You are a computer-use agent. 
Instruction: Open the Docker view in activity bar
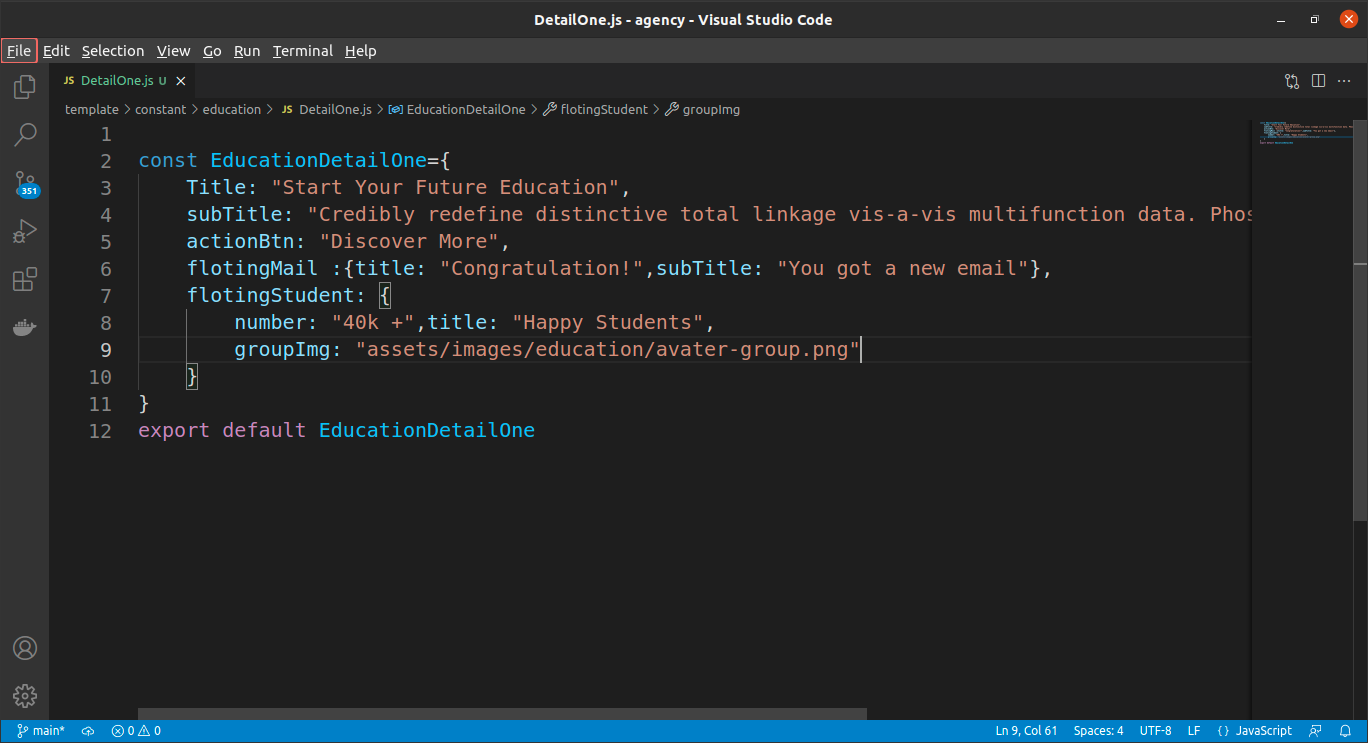[24, 327]
